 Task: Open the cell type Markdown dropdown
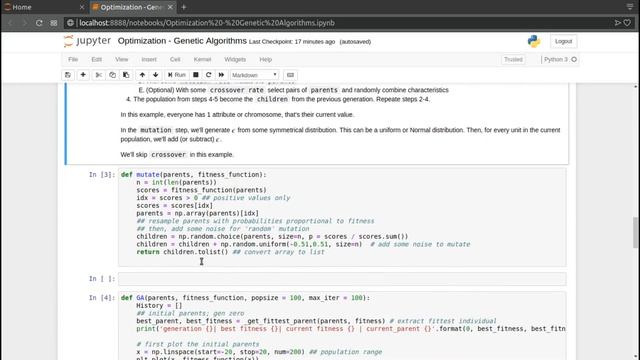[254, 75]
